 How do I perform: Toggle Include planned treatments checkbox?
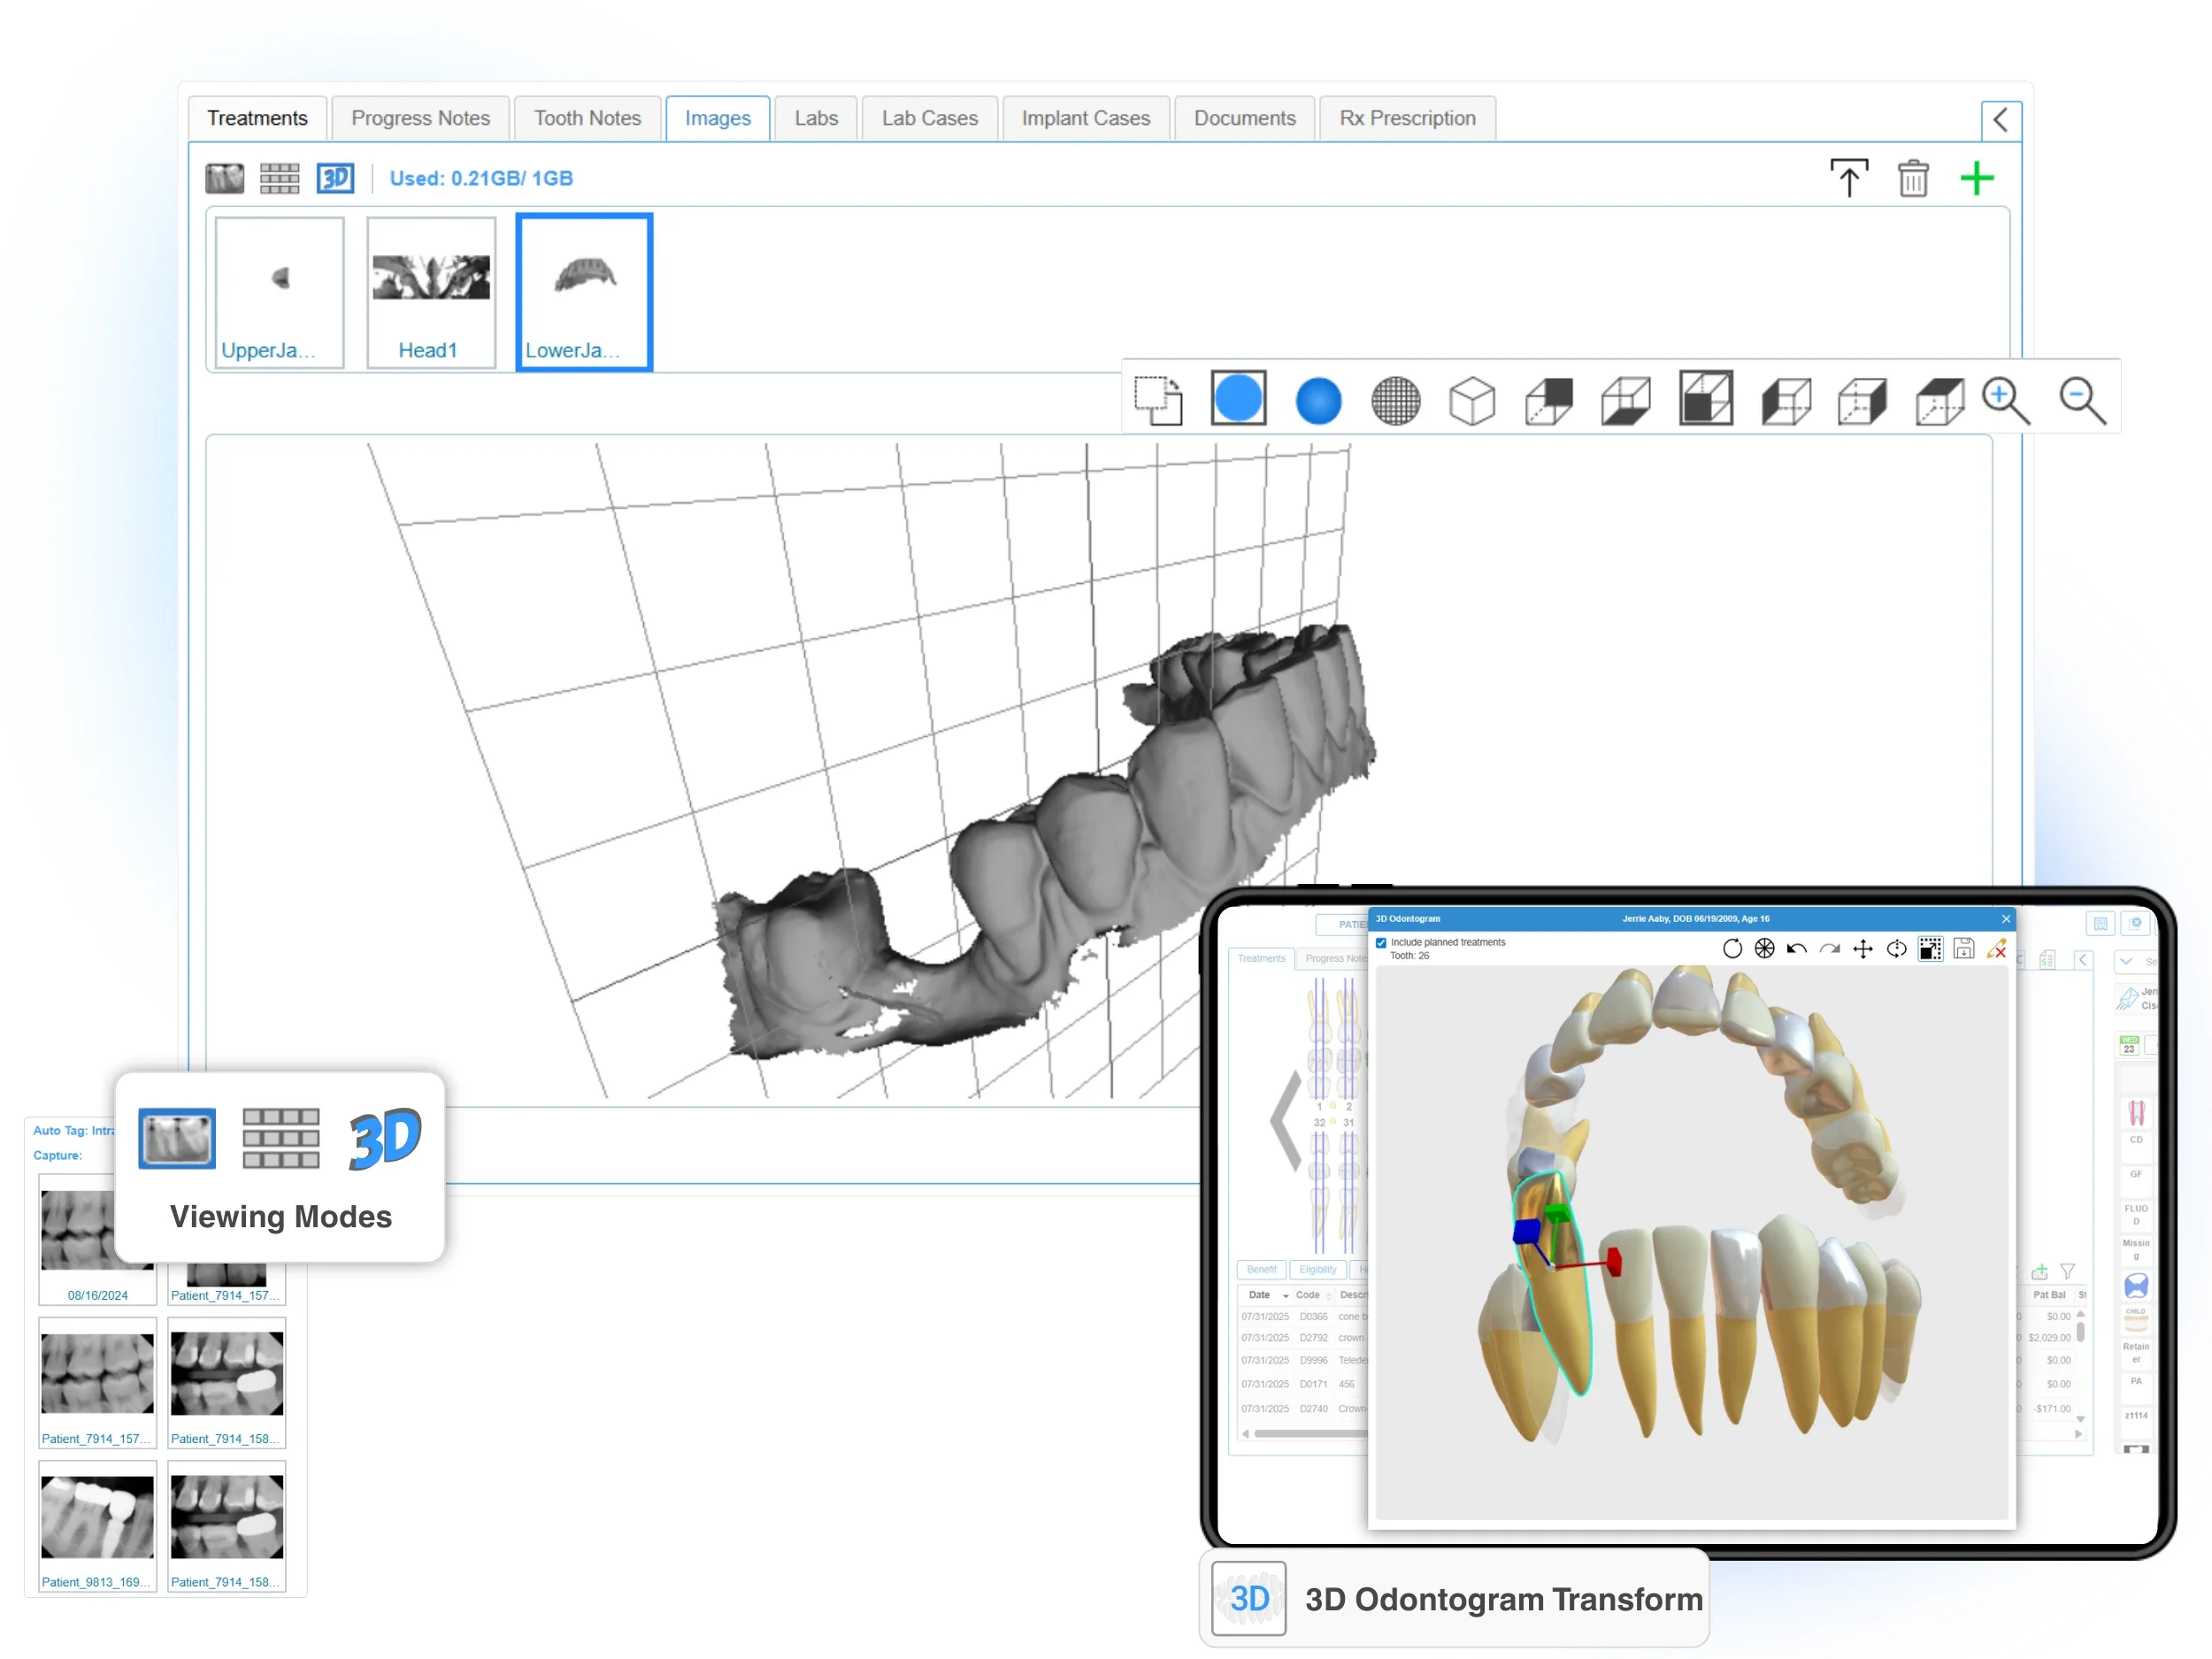tap(1381, 942)
